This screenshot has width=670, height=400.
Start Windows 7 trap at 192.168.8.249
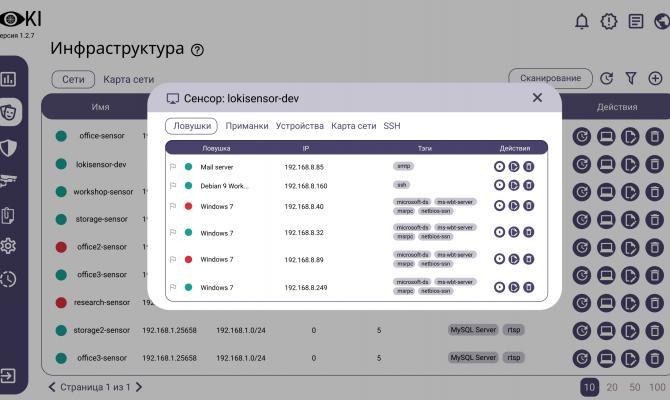point(499,287)
